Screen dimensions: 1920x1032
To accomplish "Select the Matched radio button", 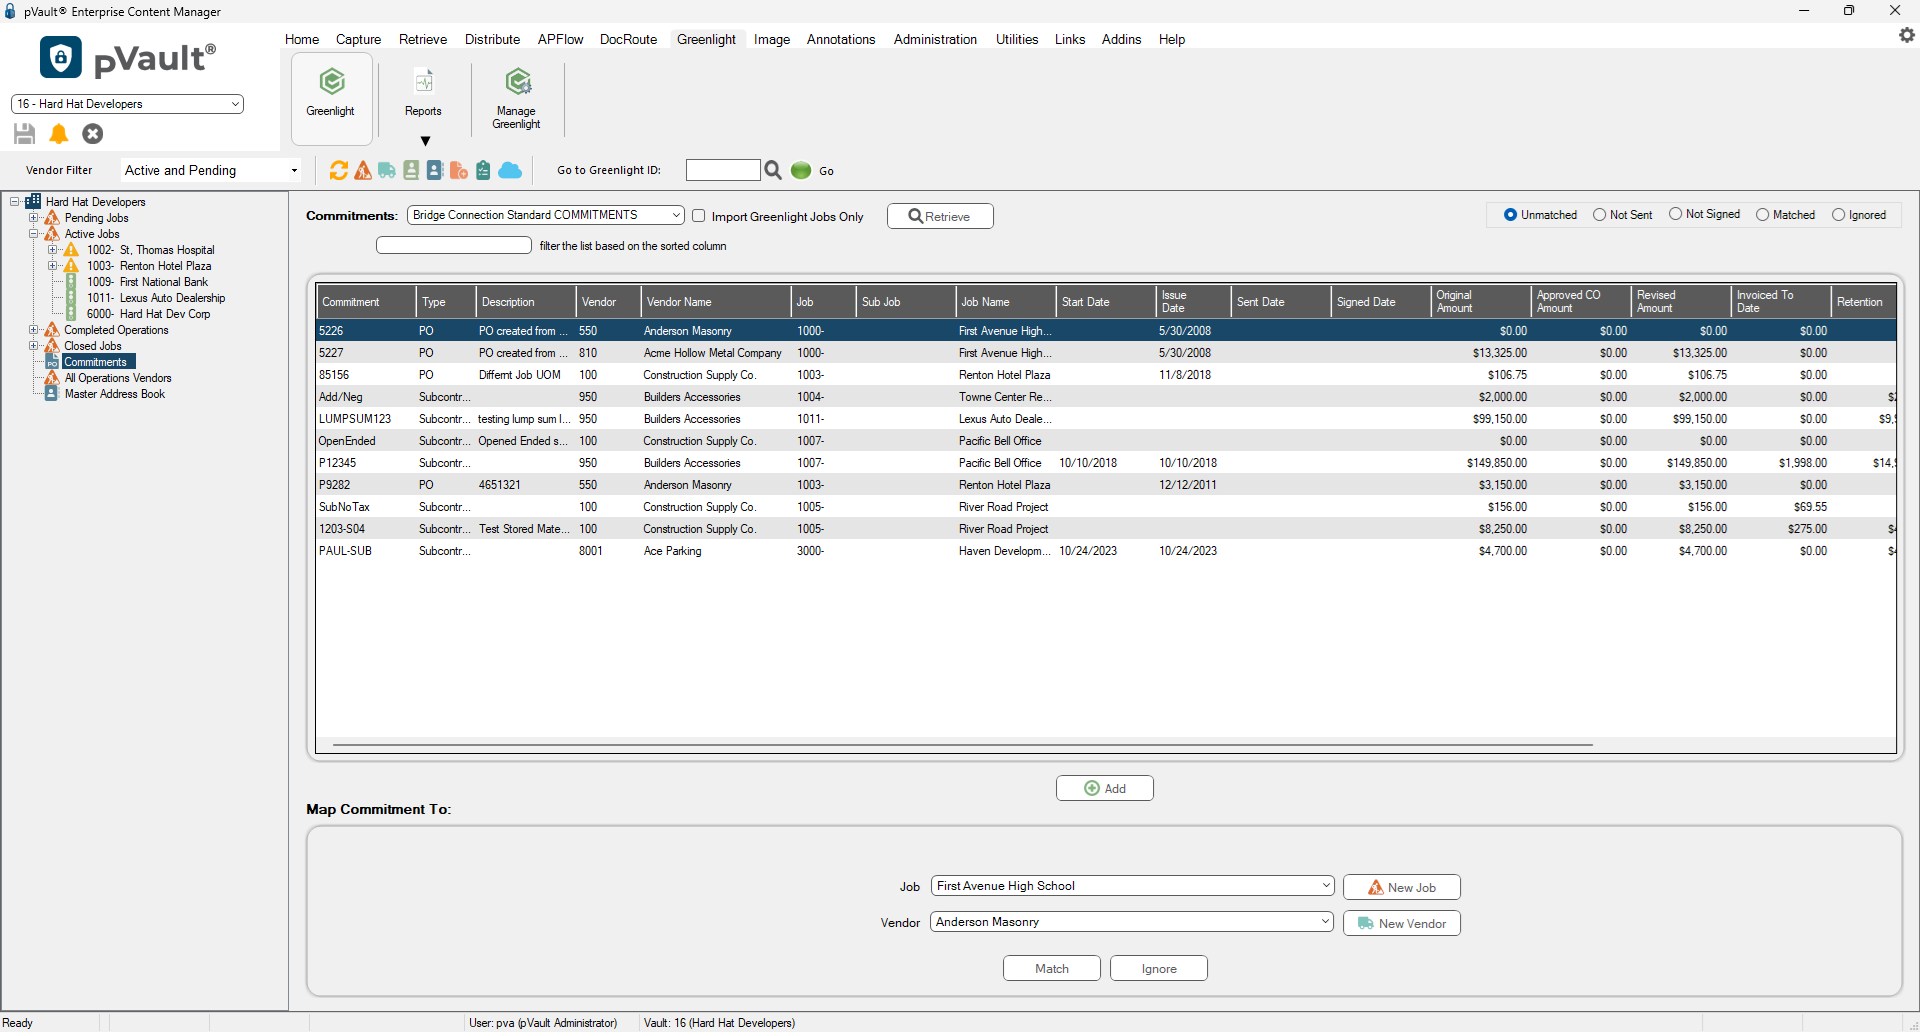I will pos(1763,215).
